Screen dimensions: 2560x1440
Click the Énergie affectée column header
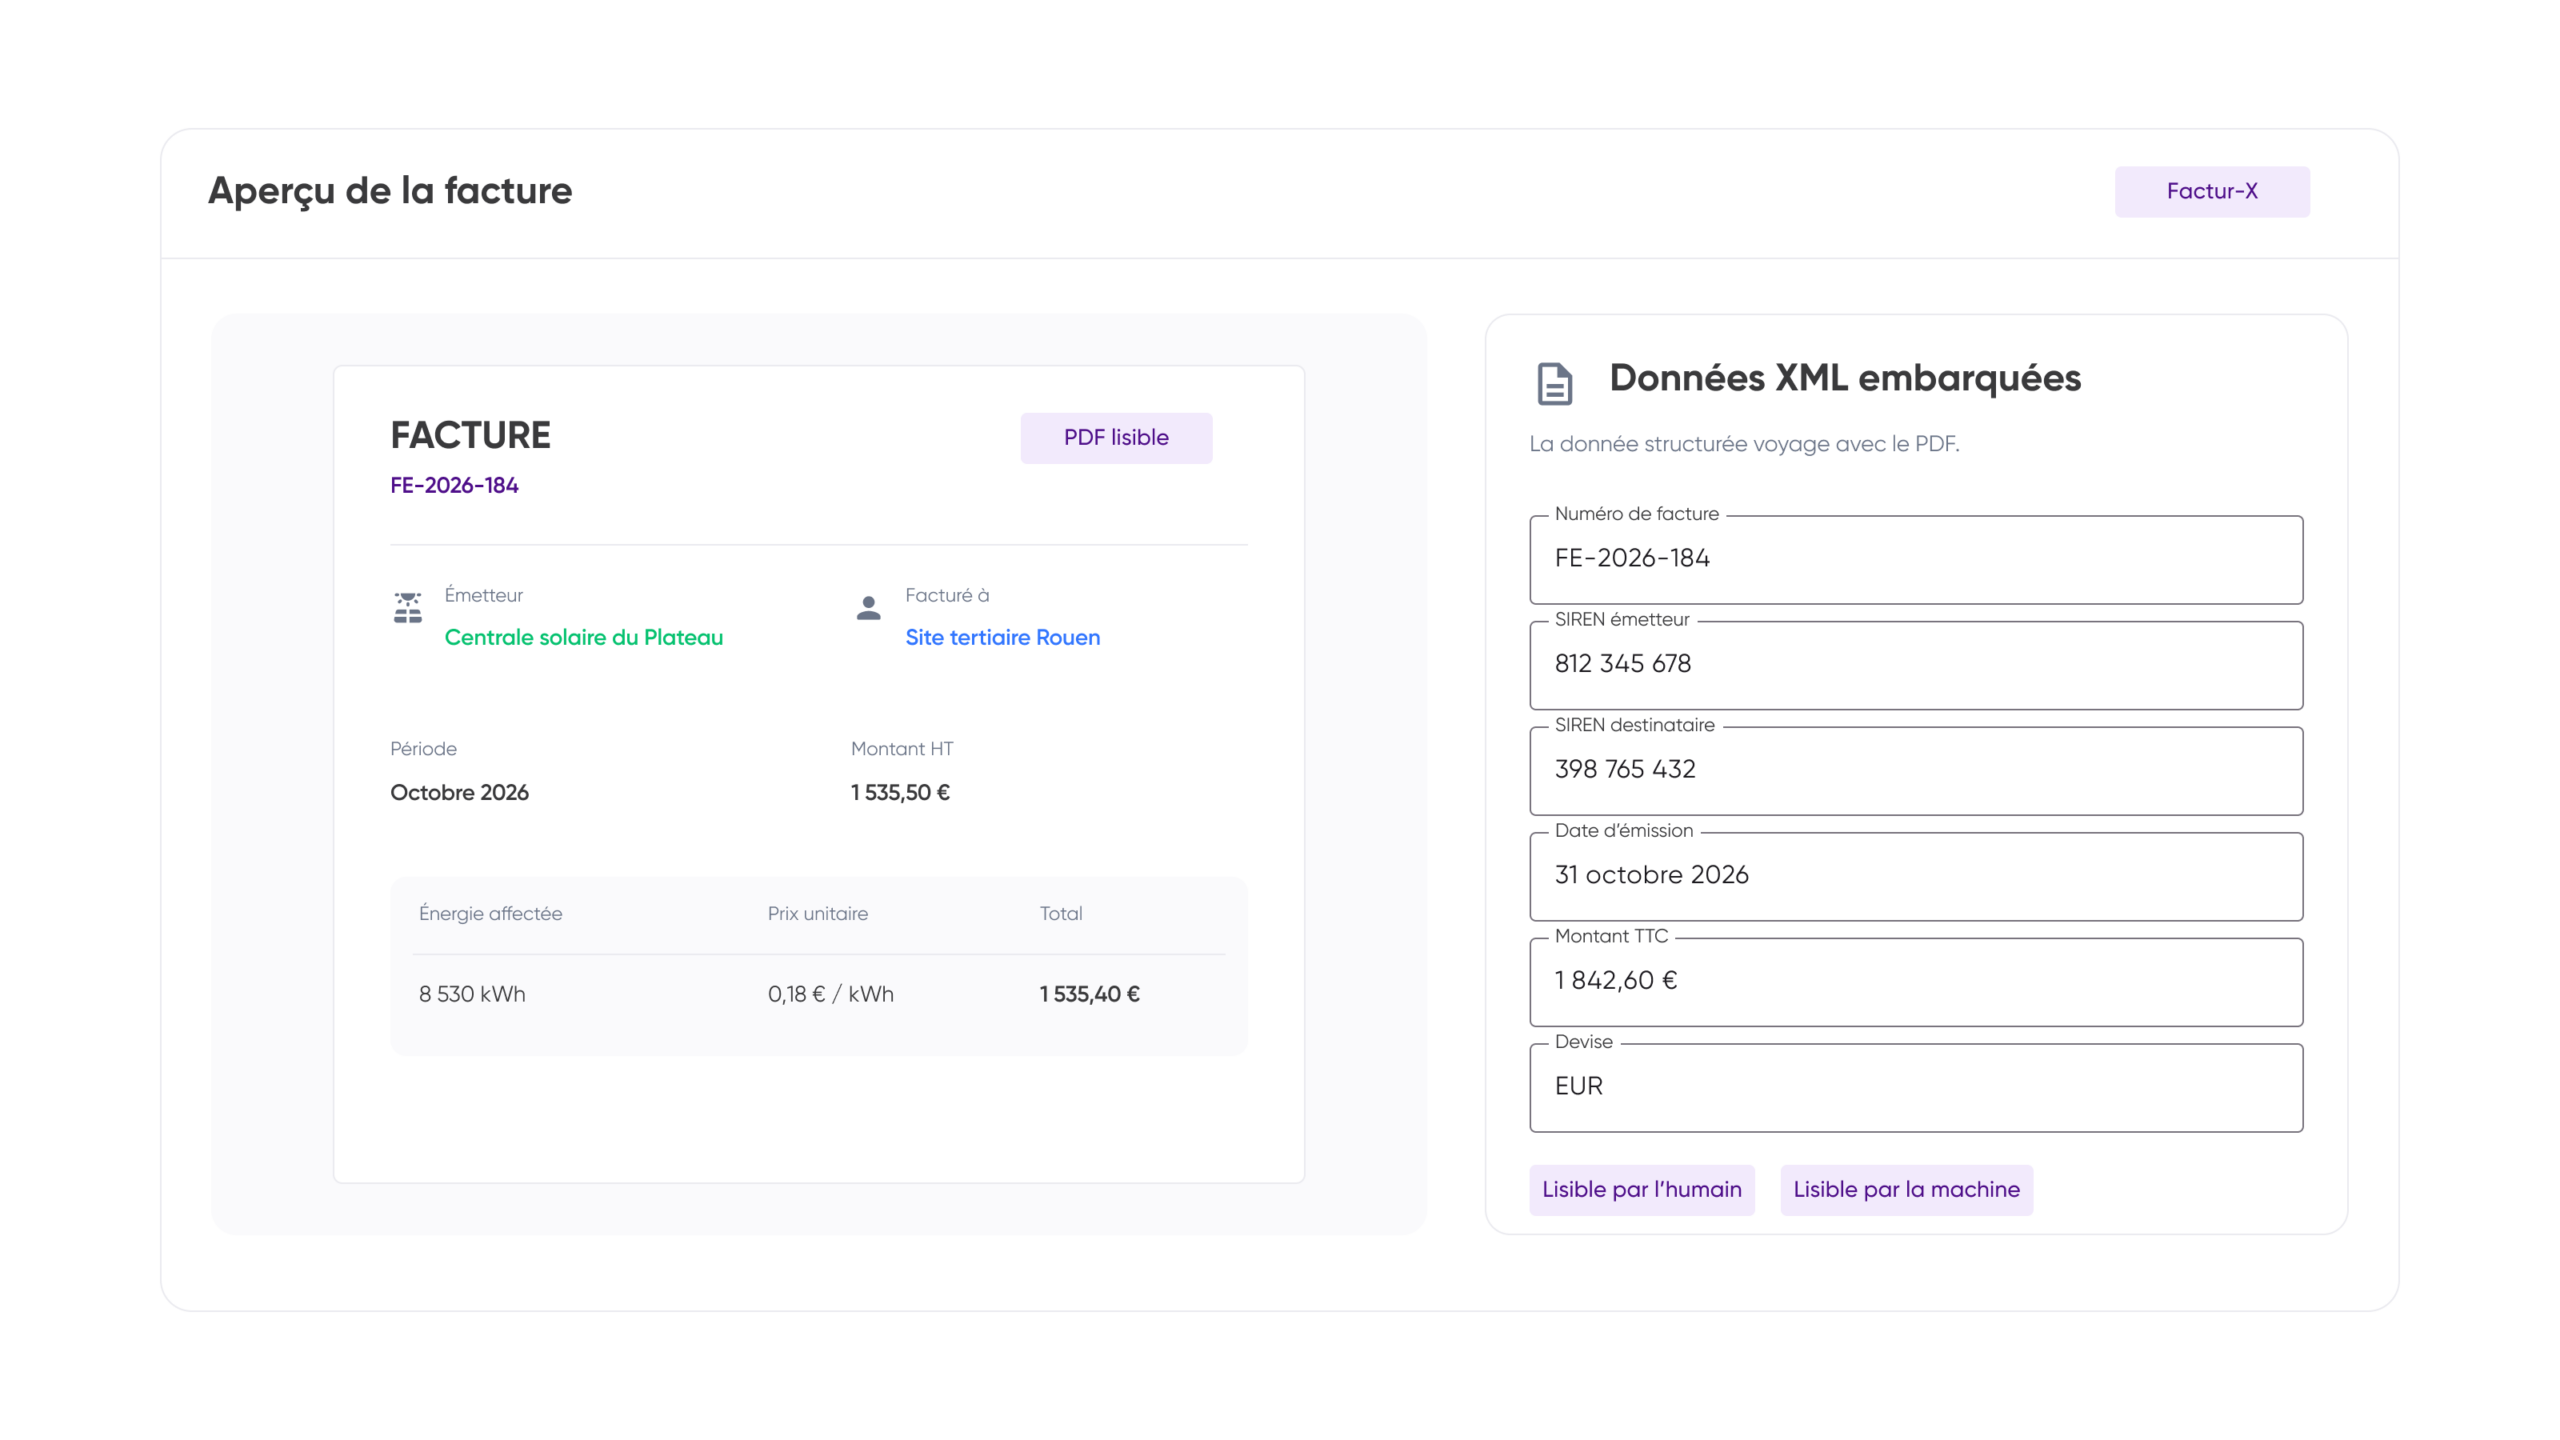pos(490,913)
